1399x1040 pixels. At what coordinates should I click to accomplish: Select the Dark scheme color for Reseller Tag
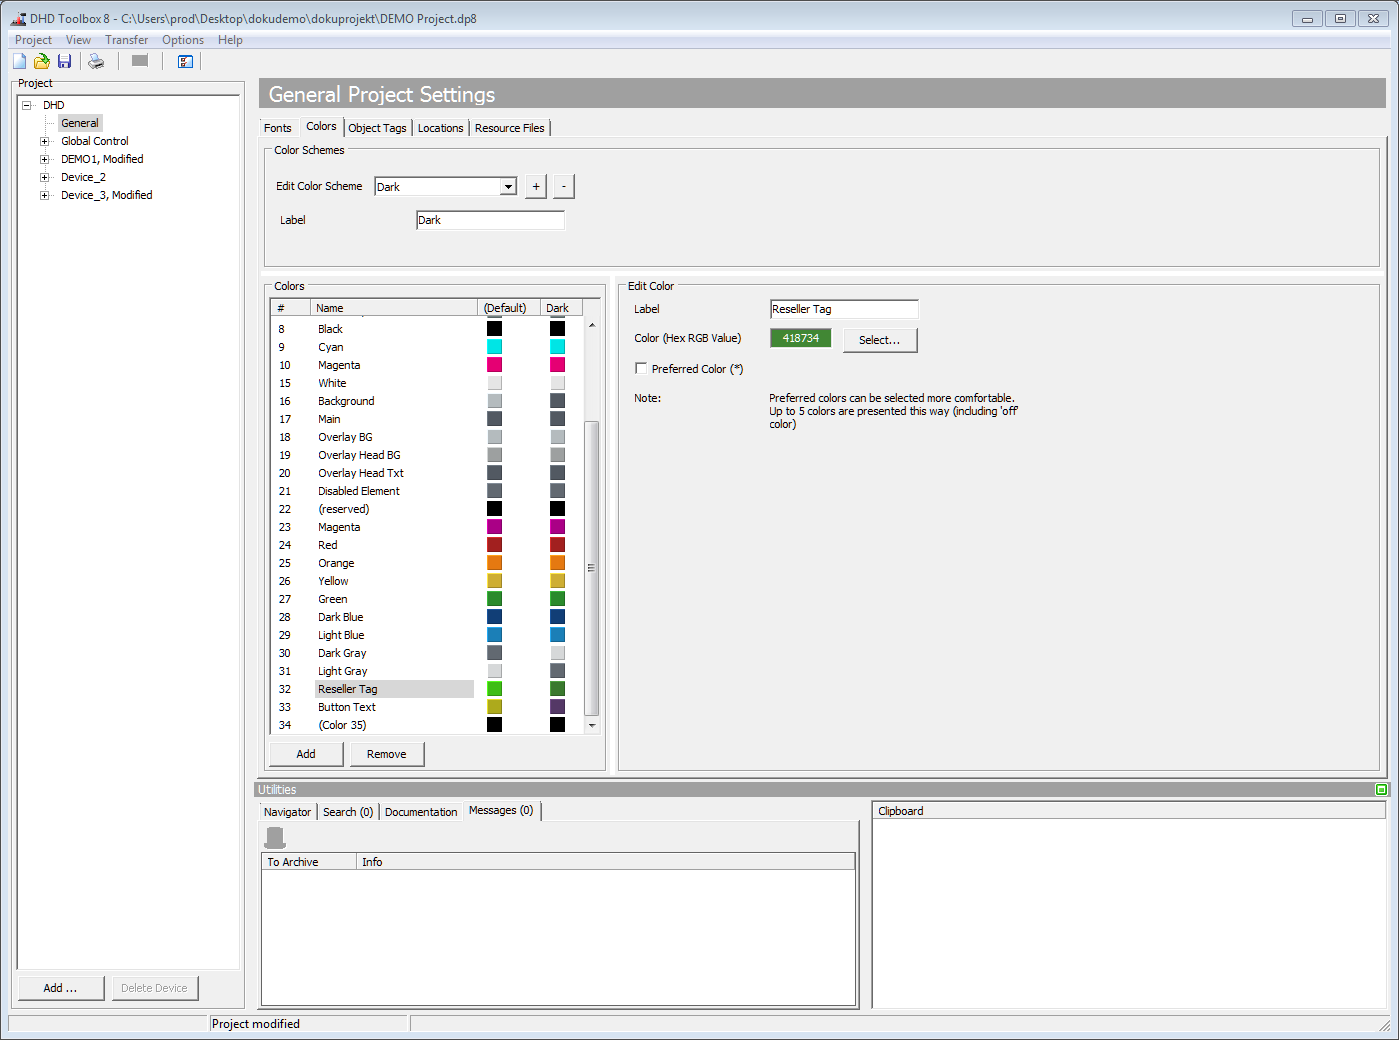(557, 688)
